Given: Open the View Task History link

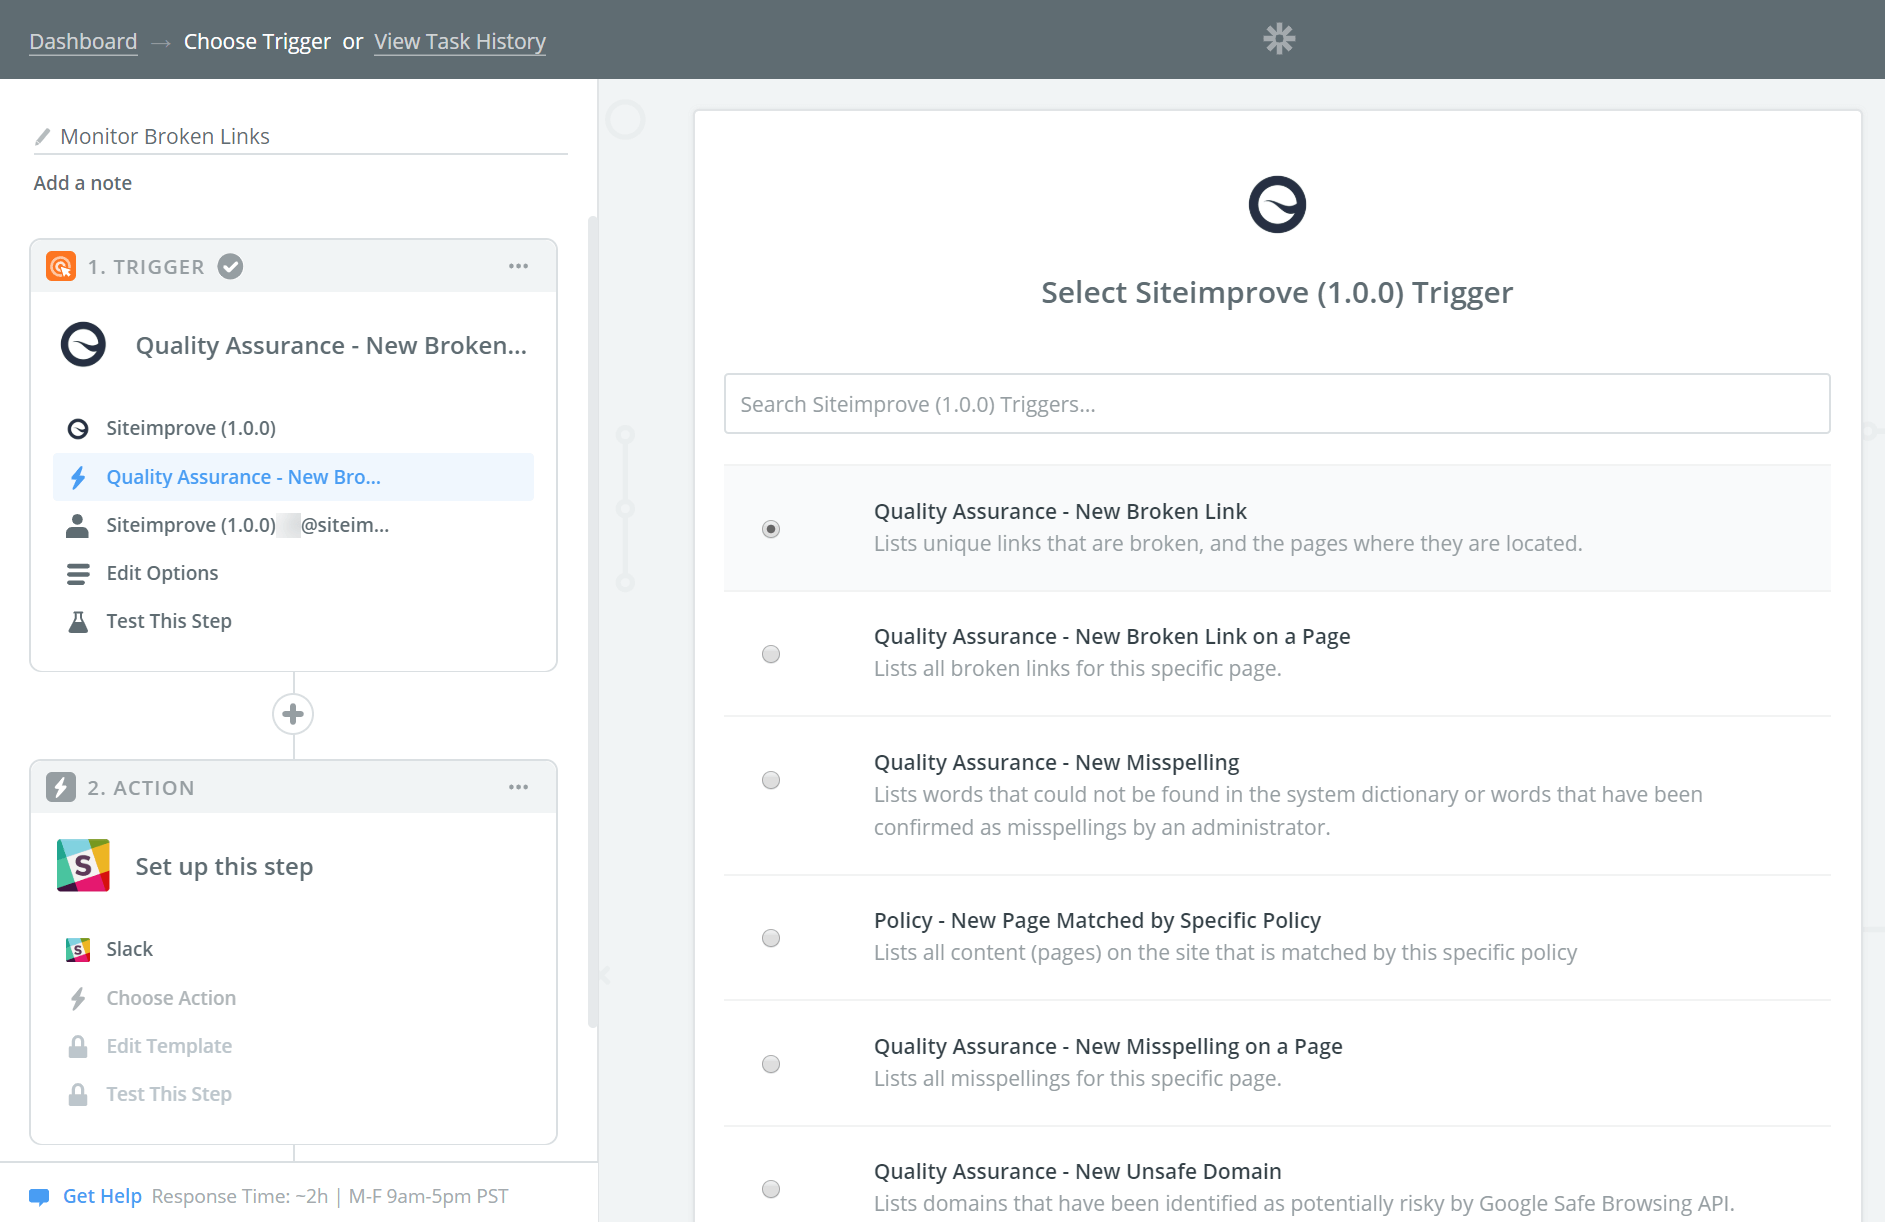Looking at the screenshot, I should (x=460, y=41).
